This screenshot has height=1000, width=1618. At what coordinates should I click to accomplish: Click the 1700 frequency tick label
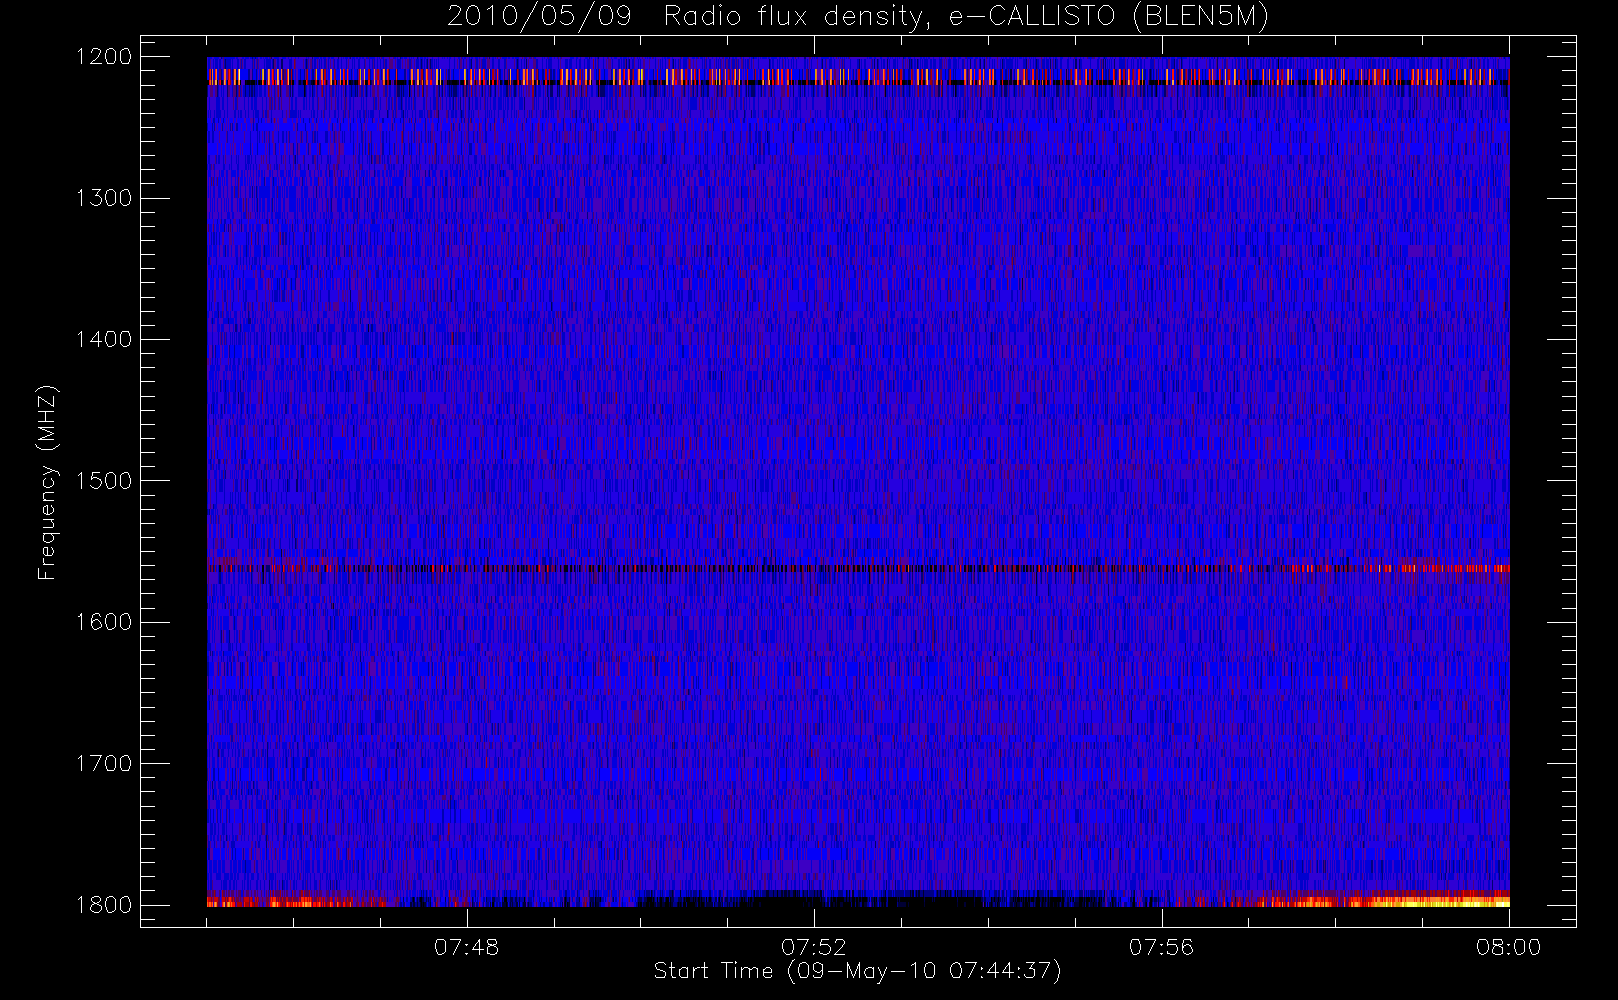coord(104,763)
